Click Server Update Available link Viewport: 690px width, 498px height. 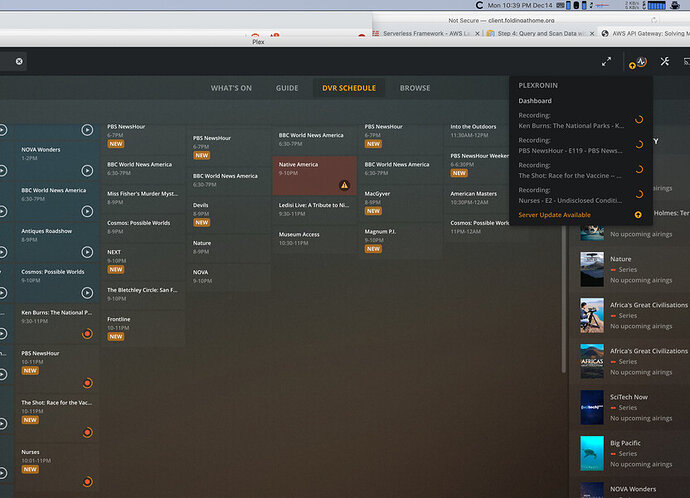(x=554, y=215)
